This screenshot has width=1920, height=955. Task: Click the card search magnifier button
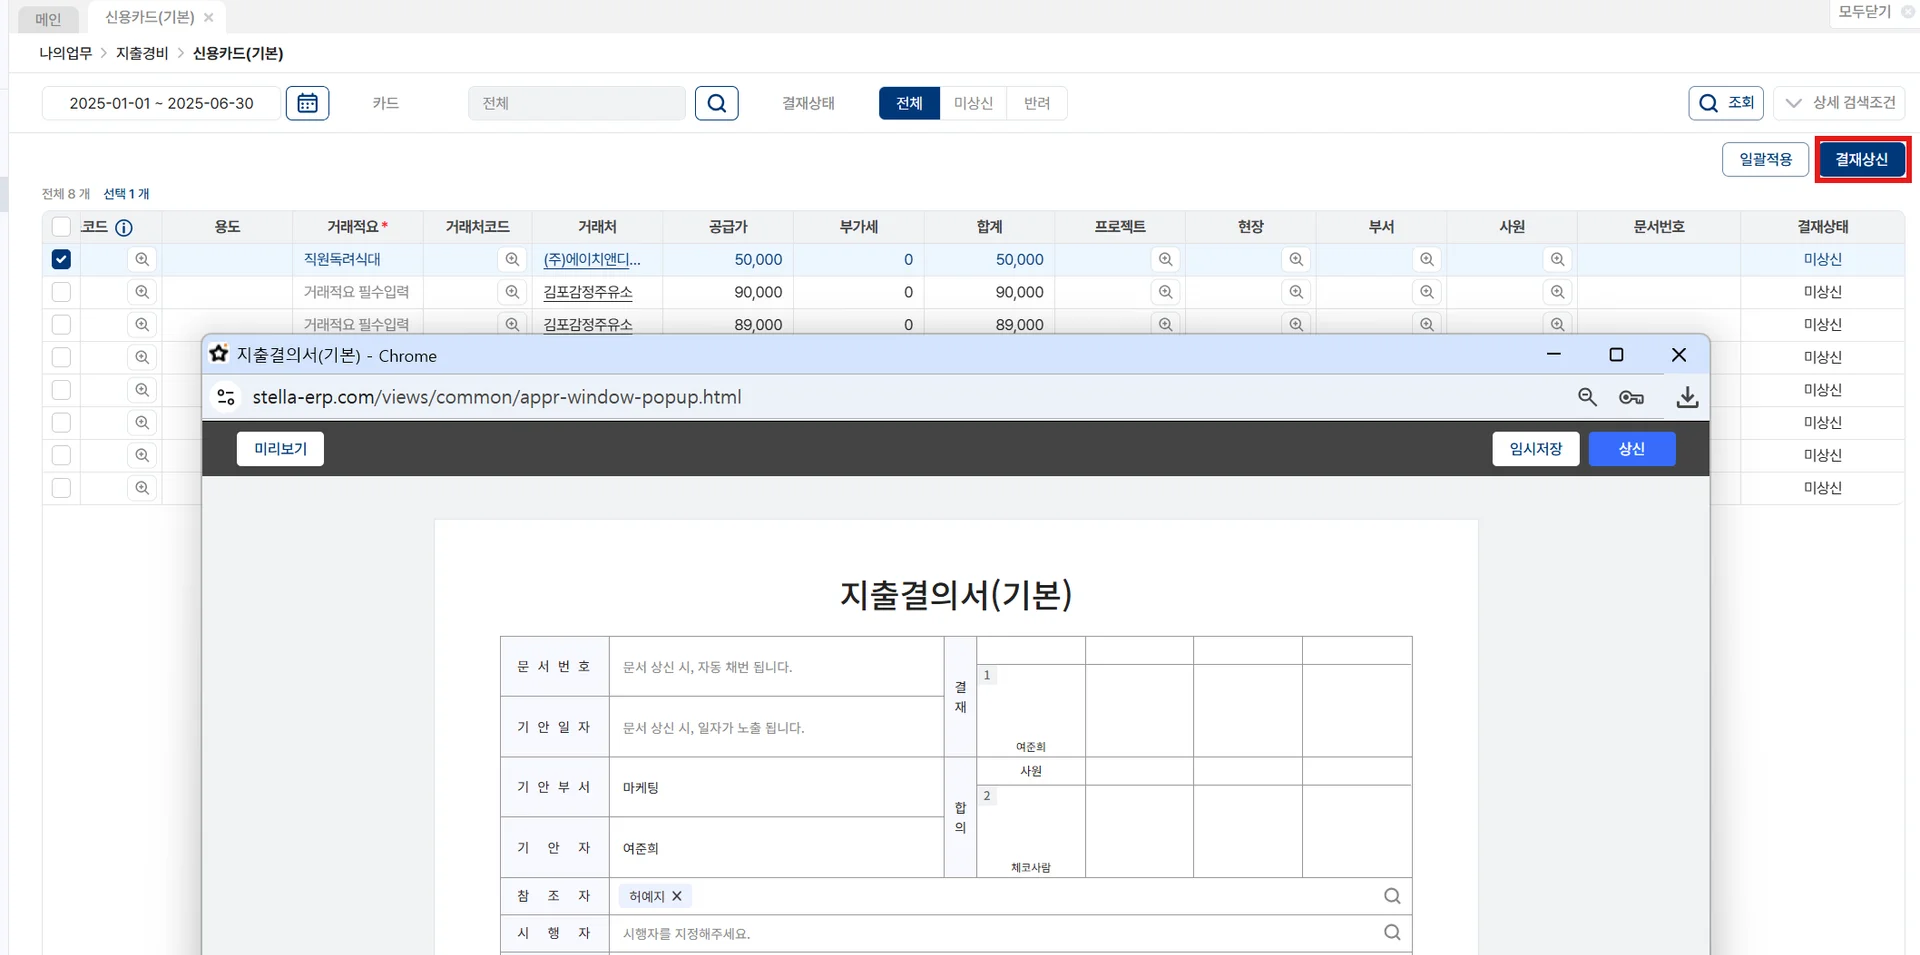(716, 103)
